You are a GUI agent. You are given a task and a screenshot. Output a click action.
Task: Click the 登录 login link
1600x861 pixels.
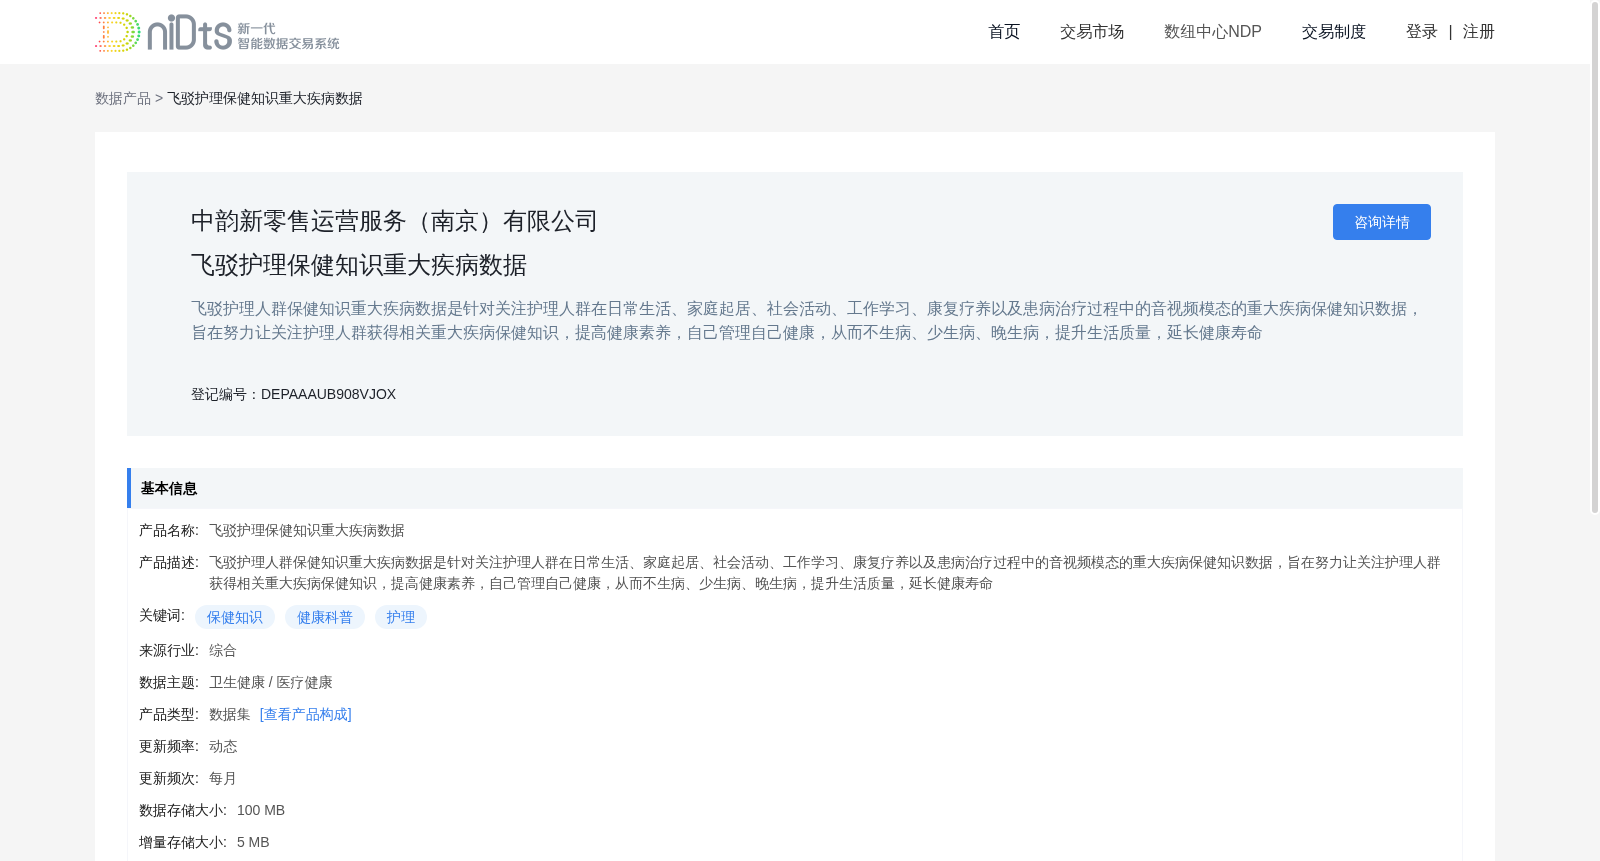[1422, 32]
